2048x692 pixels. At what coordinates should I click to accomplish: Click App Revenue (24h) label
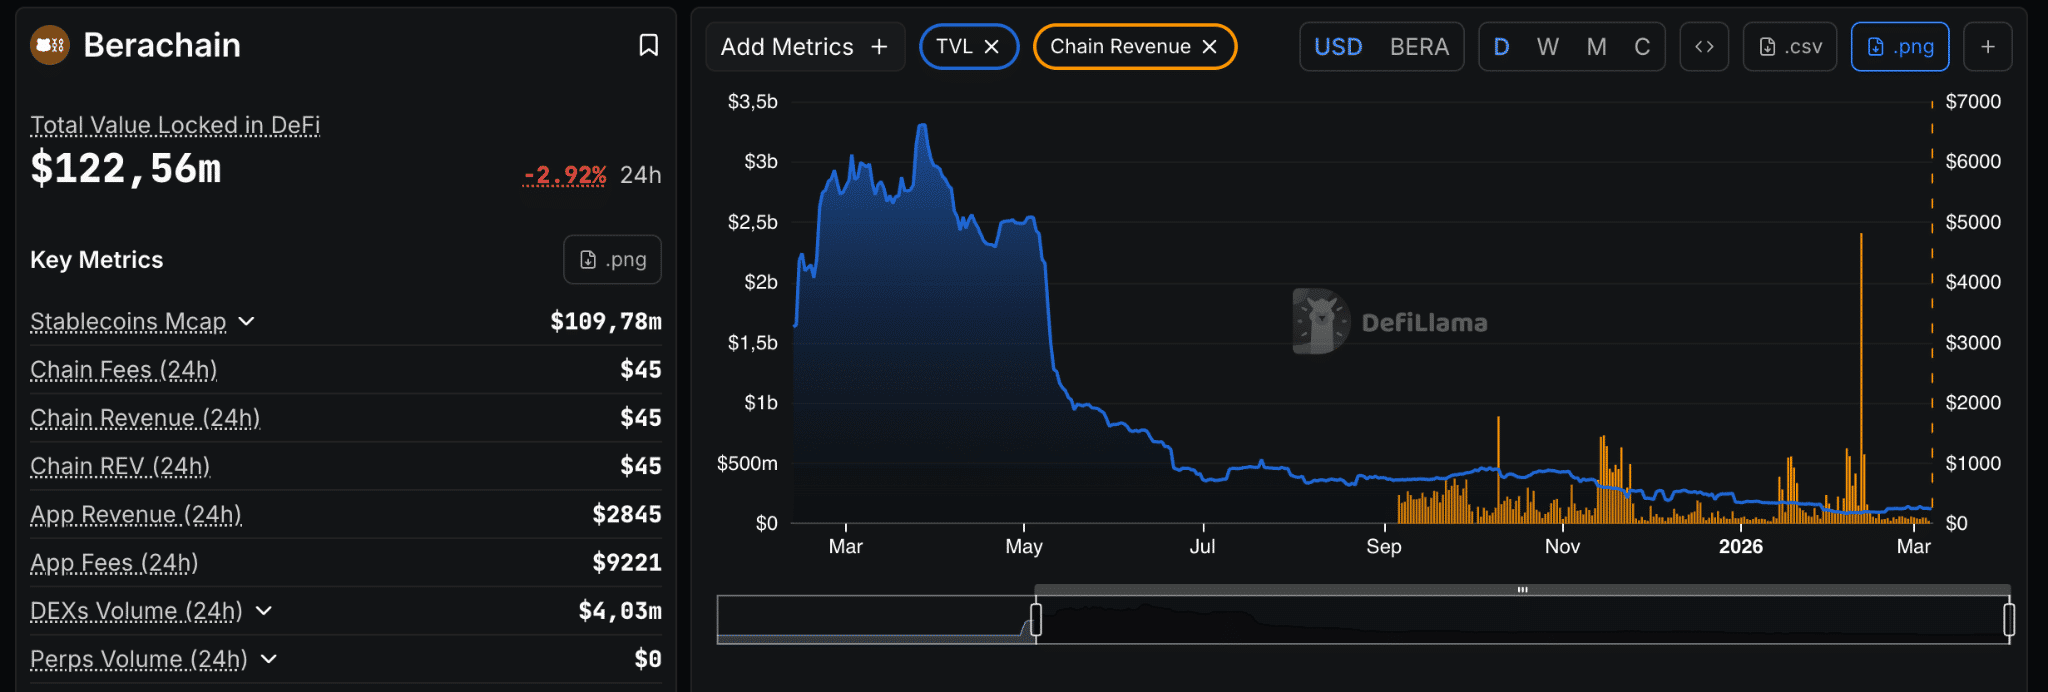[136, 514]
